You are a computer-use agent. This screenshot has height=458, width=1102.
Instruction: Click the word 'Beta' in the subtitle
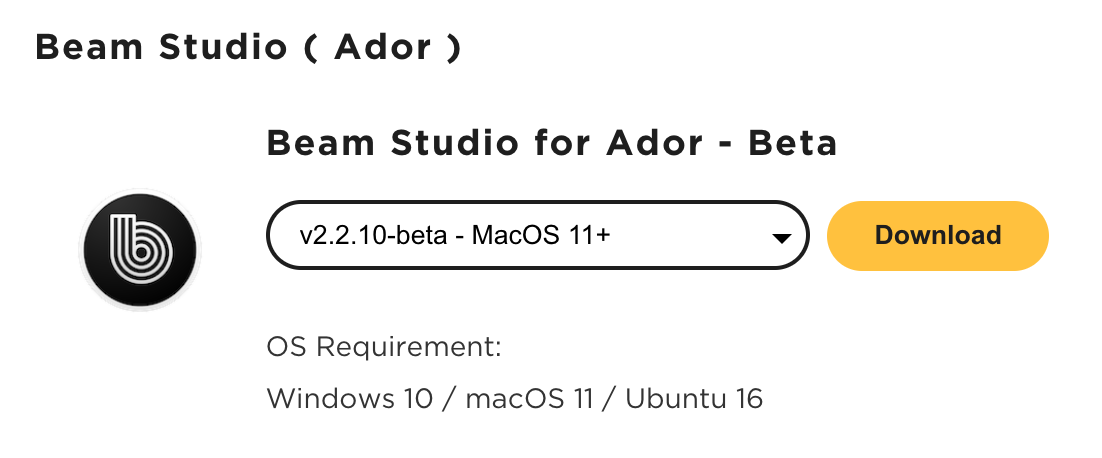click(x=792, y=143)
